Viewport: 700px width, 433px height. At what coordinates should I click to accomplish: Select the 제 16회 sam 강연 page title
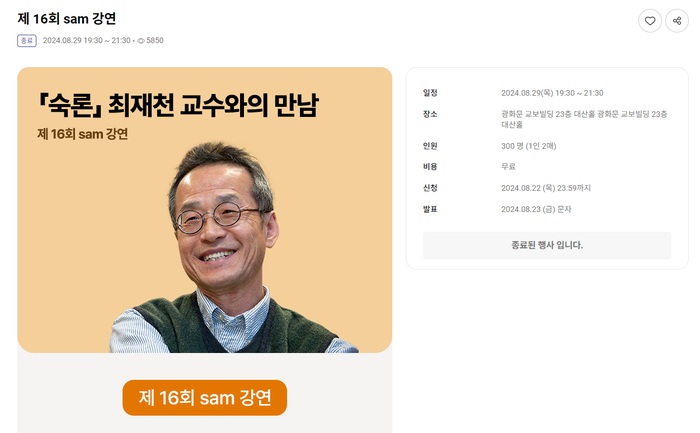click(x=67, y=19)
